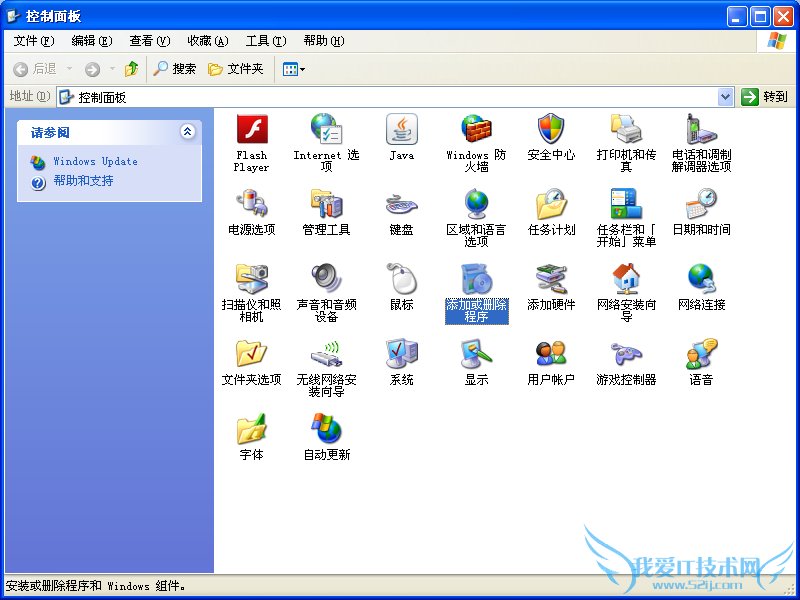This screenshot has width=800, height=600.
Task: Click the forward arrow toolbar button
Action: point(92,69)
